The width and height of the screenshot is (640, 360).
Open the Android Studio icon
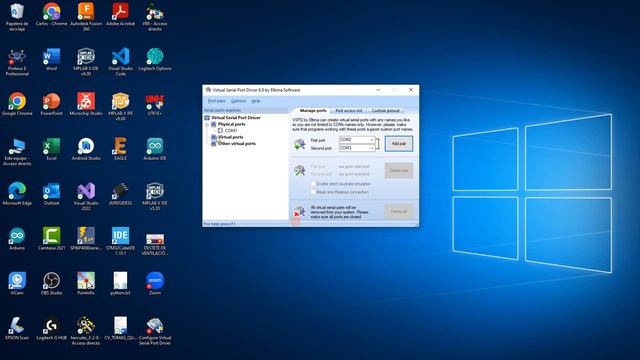(86, 149)
